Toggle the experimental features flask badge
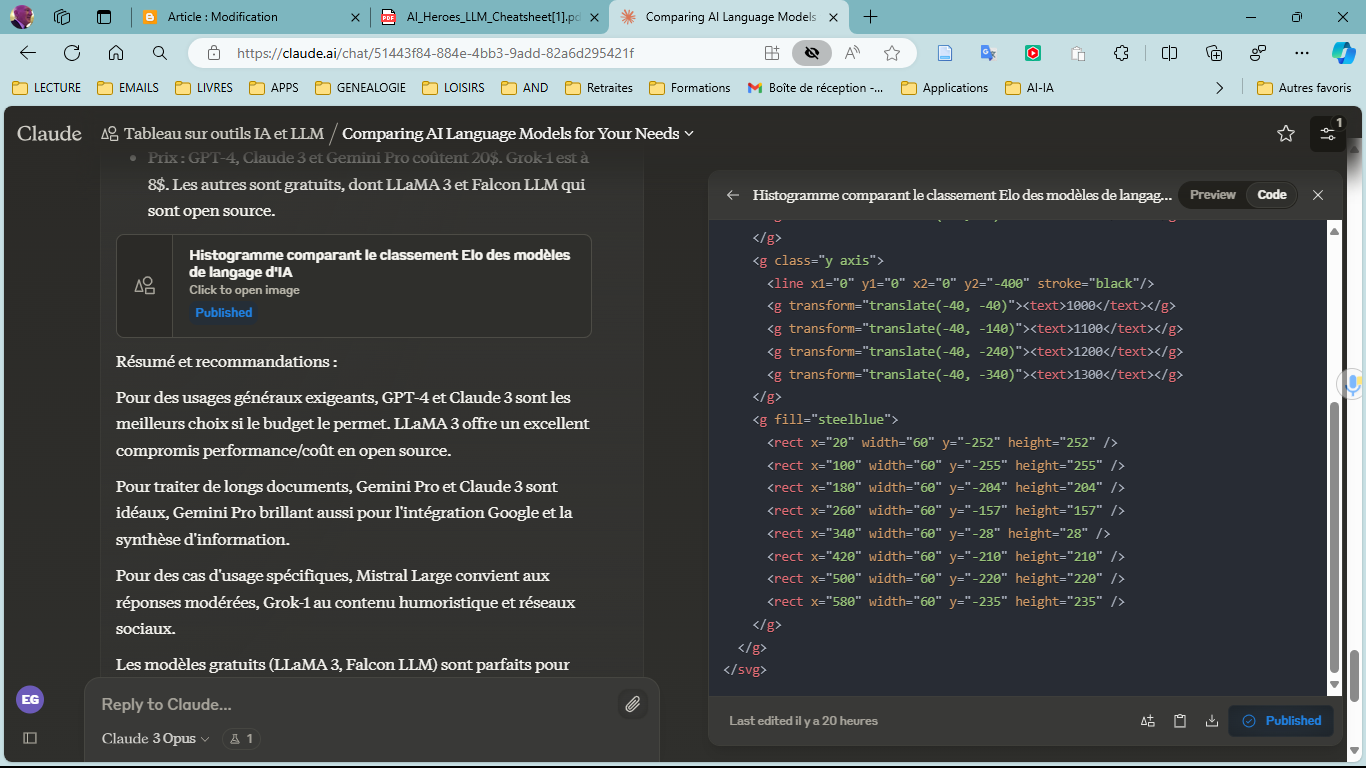 pos(242,739)
